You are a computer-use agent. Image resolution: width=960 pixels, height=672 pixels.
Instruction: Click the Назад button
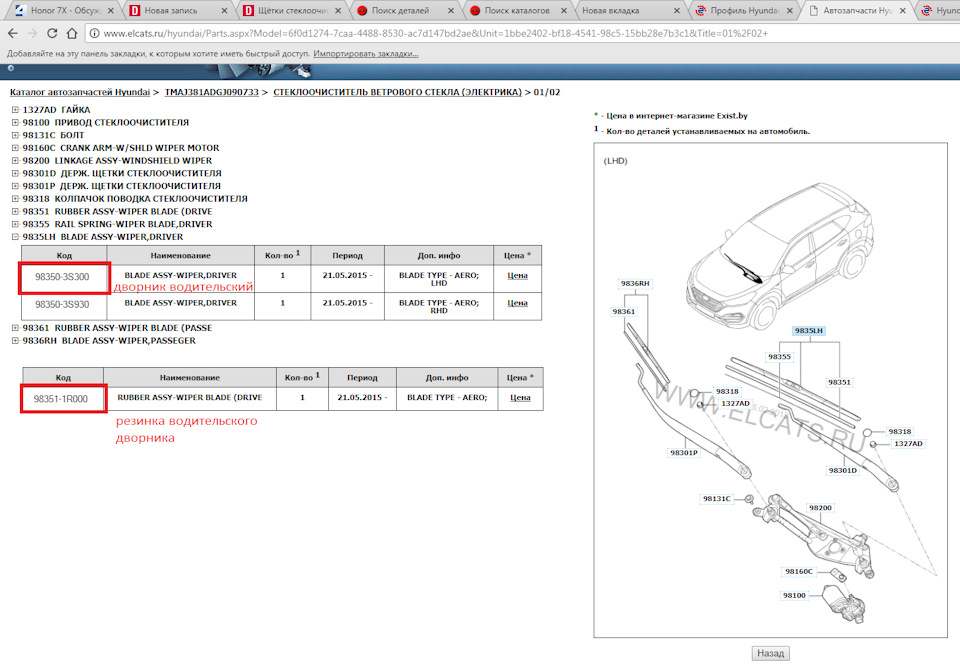[x=770, y=653]
